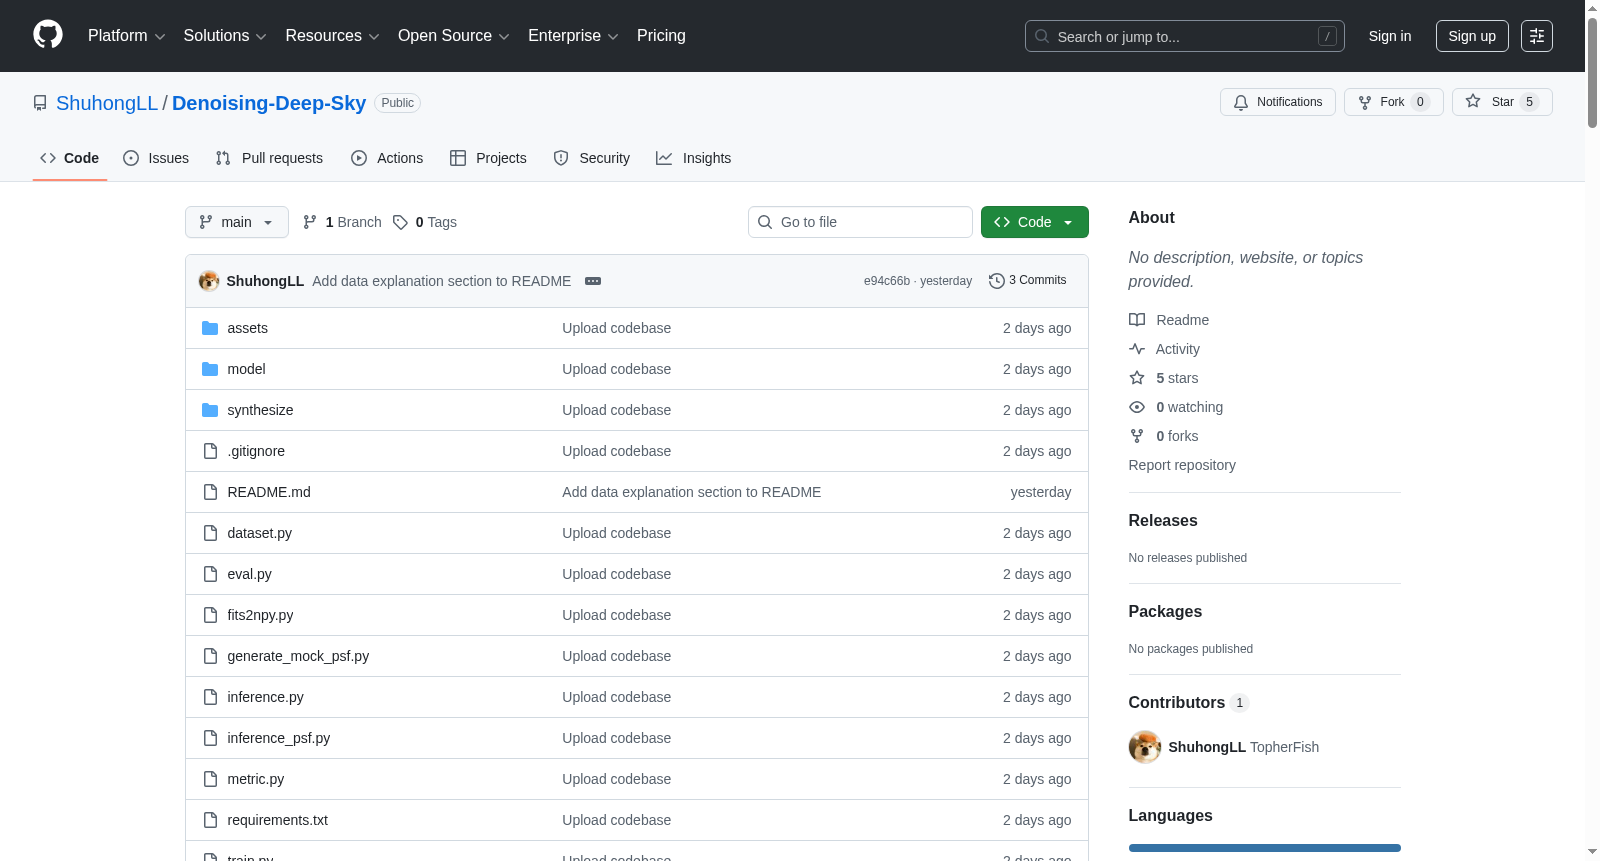Image resolution: width=1600 pixels, height=861 pixels.
Task: Click the file icon beside .gitignore
Action: pos(210,451)
